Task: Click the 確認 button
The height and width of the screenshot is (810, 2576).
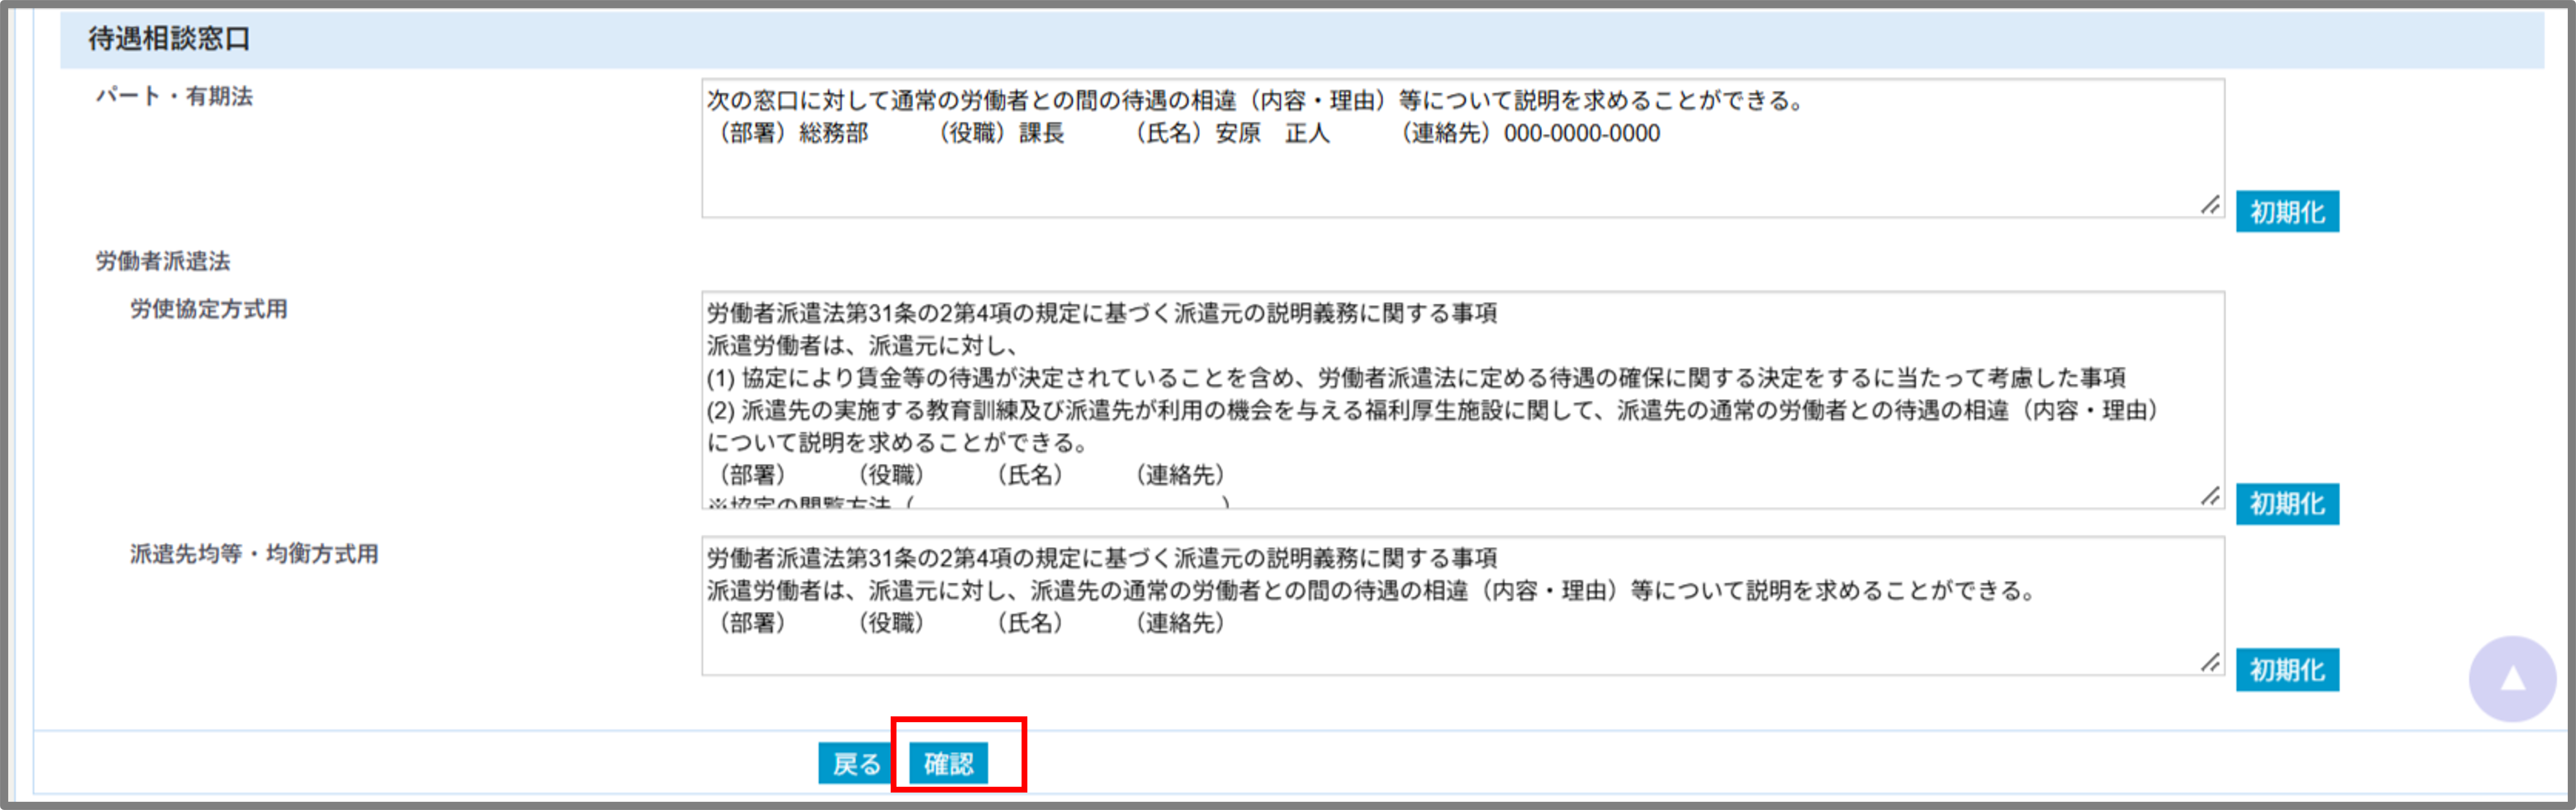Action: click(x=948, y=763)
